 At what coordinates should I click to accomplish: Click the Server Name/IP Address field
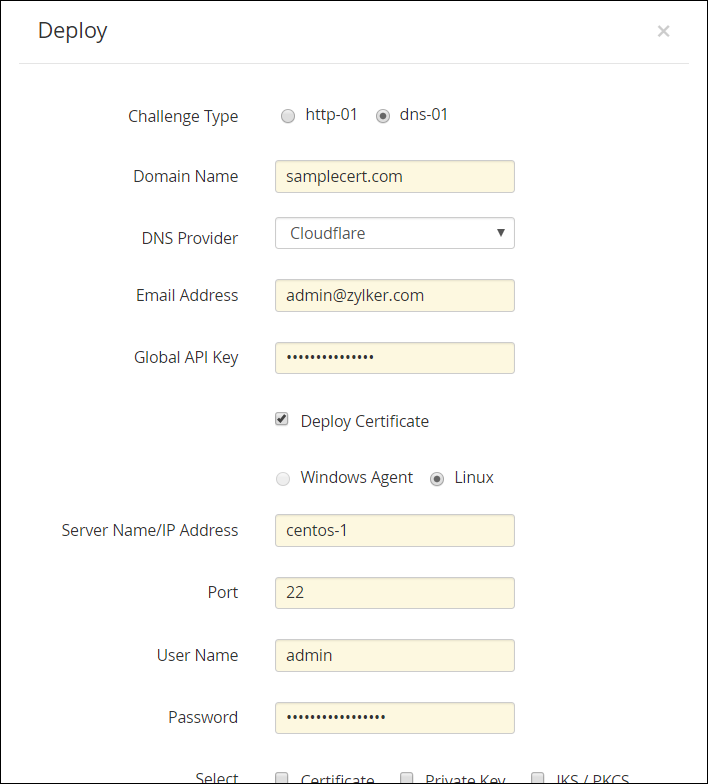[394, 530]
